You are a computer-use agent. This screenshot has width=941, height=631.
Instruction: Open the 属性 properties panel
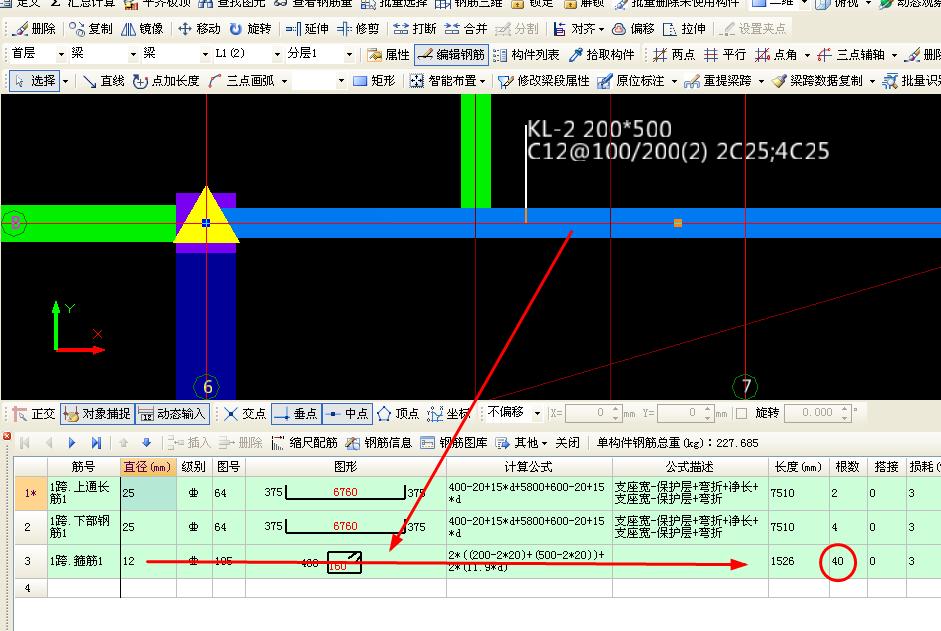coord(388,55)
